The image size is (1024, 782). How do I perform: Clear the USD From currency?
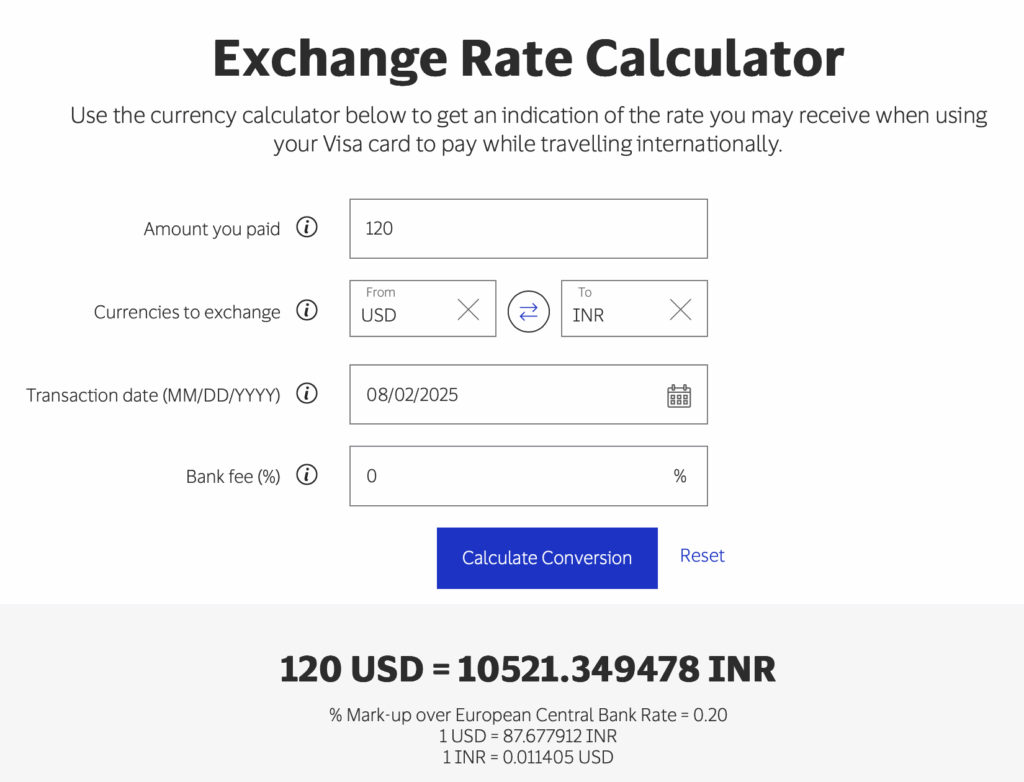click(468, 309)
